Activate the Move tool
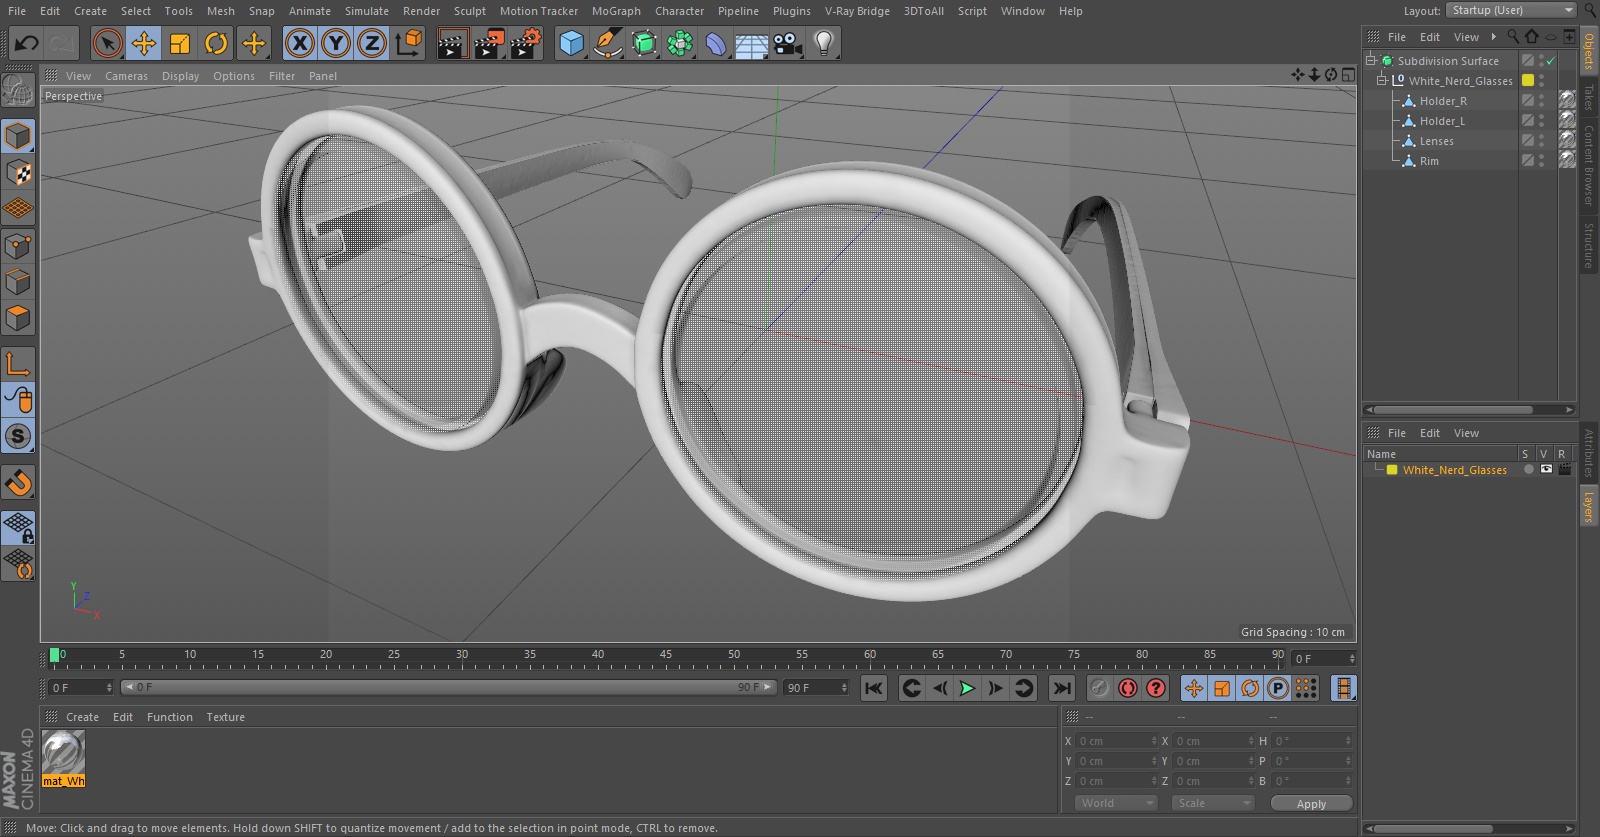Image resolution: width=1600 pixels, height=837 pixels. pyautogui.click(x=144, y=43)
